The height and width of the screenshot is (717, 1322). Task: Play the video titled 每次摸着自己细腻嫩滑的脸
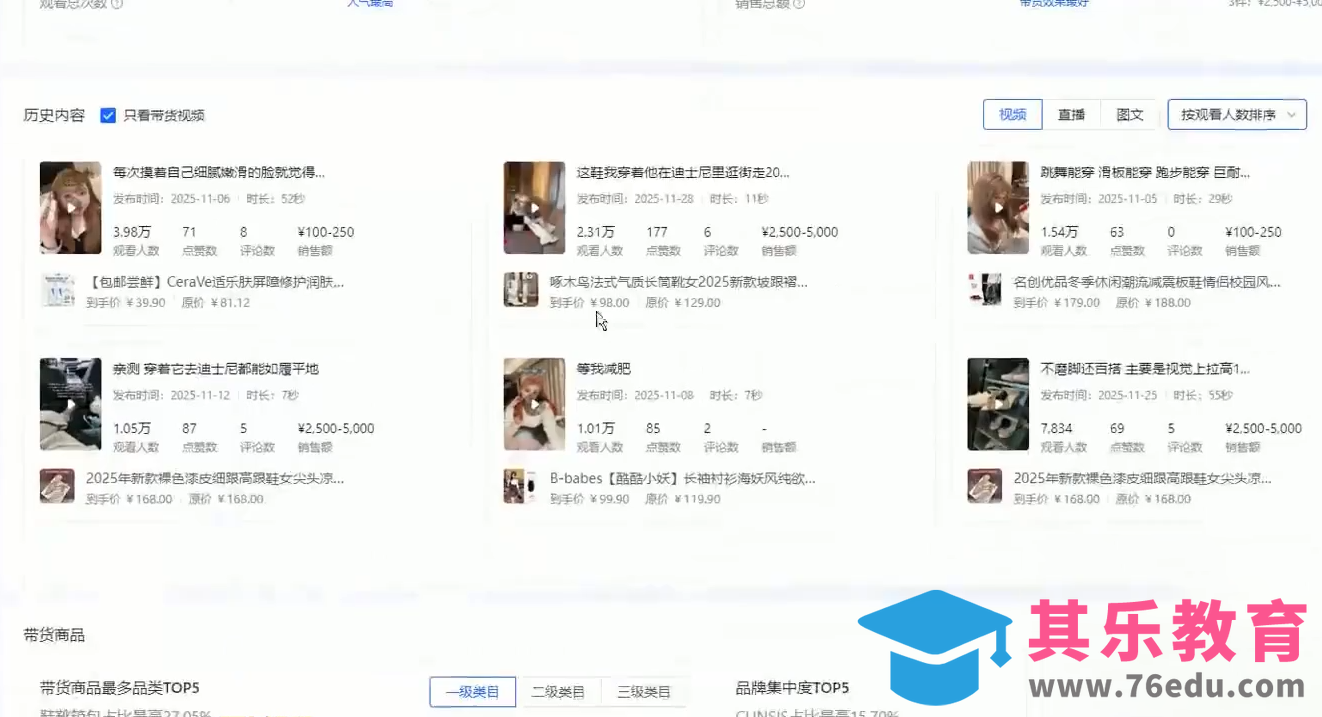point(70,207)
